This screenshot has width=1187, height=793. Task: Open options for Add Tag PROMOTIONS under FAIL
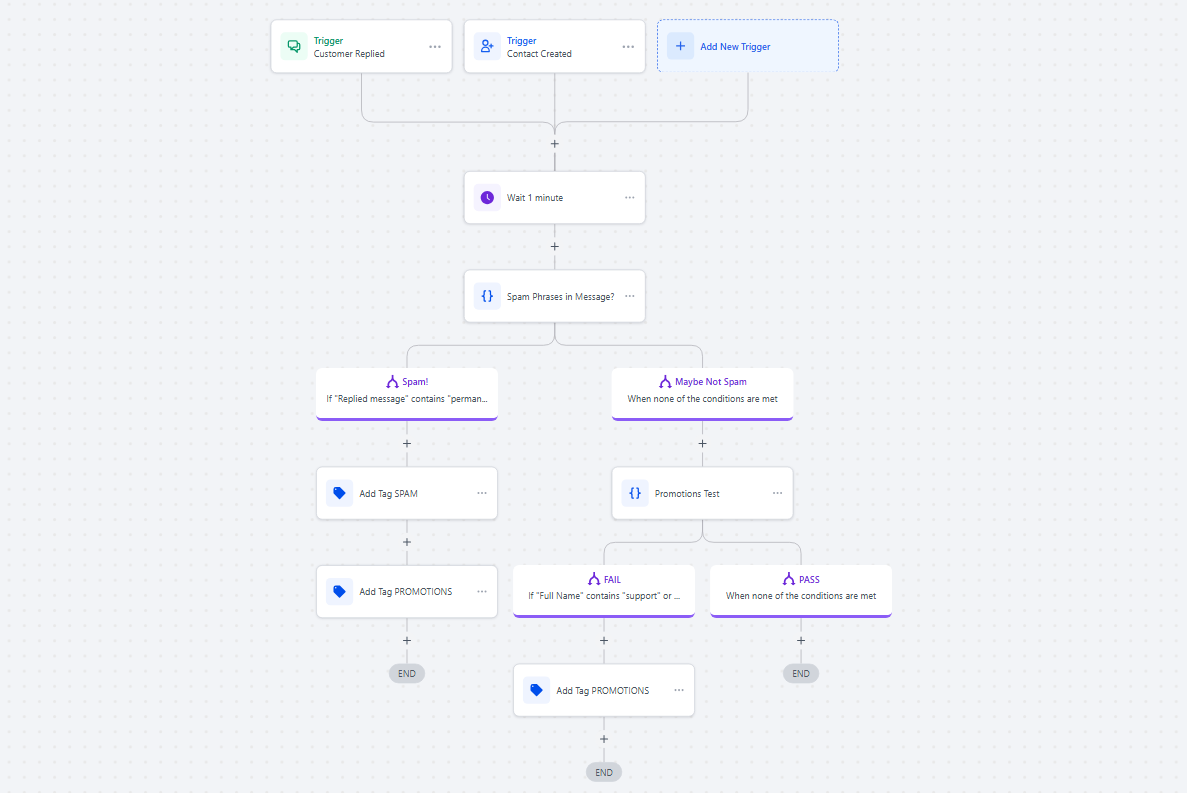click(x=679, y=689)
